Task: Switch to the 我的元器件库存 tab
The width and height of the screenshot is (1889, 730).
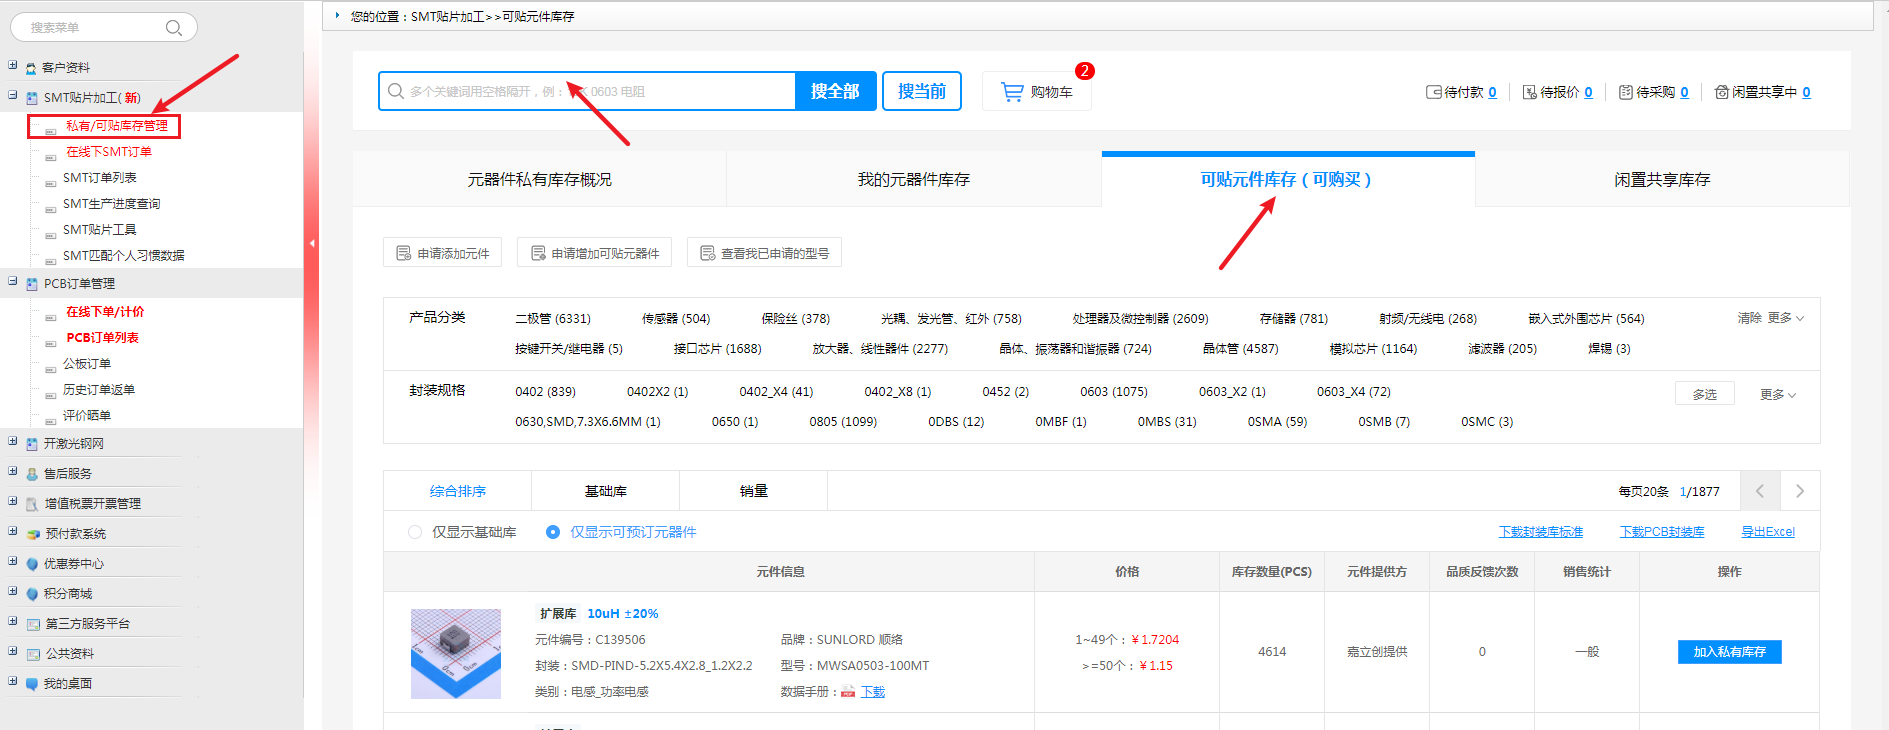Action: pos(913,180)
